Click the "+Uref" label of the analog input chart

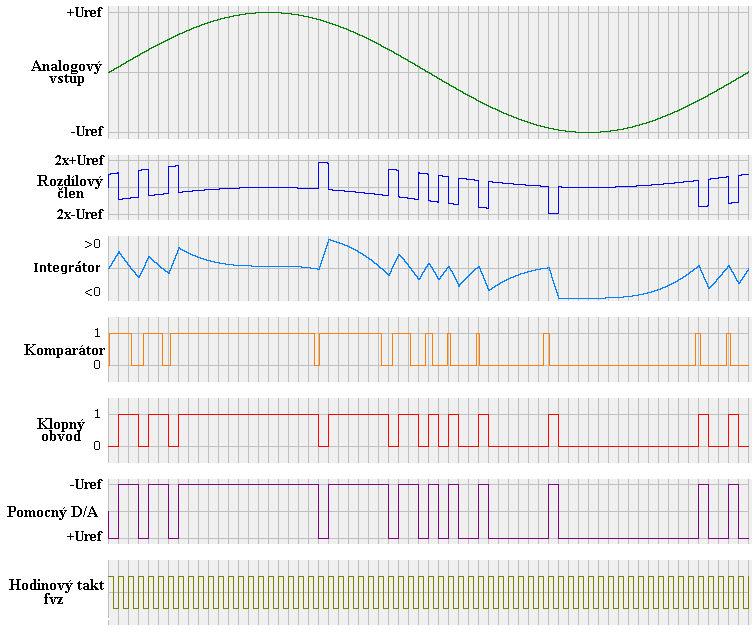click(x=84, y=13)
